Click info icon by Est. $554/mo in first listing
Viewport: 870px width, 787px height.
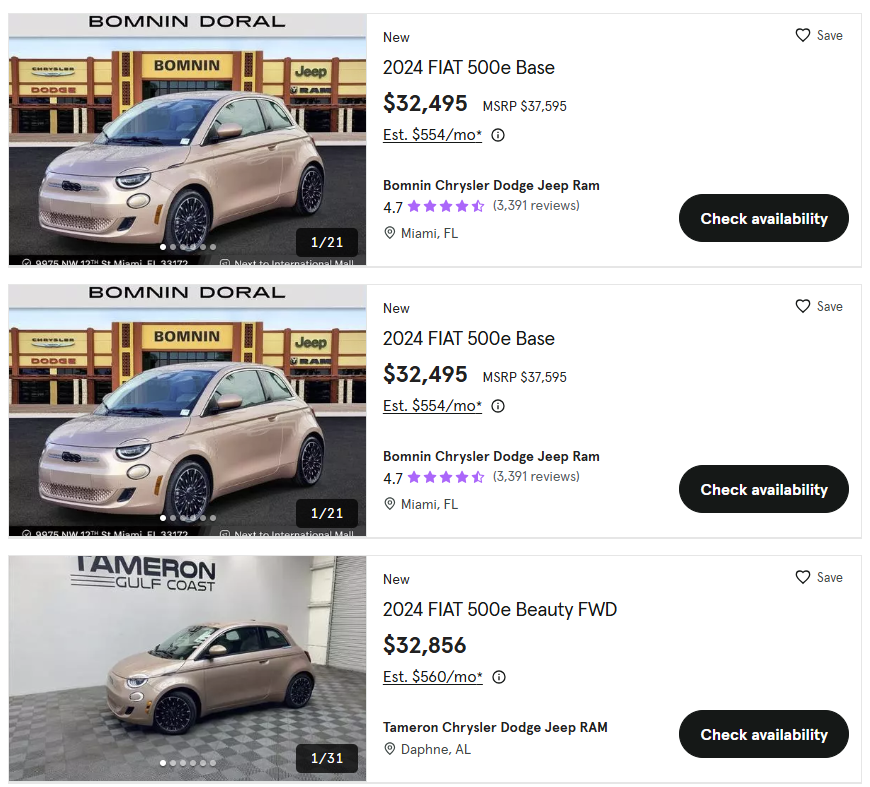(x=498, y=135)
